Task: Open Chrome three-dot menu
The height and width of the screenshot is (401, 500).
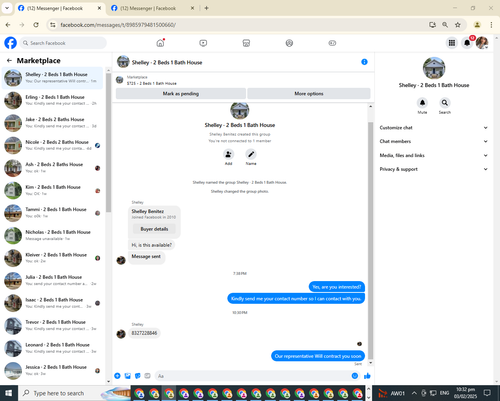Action: click(x=491, y=25)
